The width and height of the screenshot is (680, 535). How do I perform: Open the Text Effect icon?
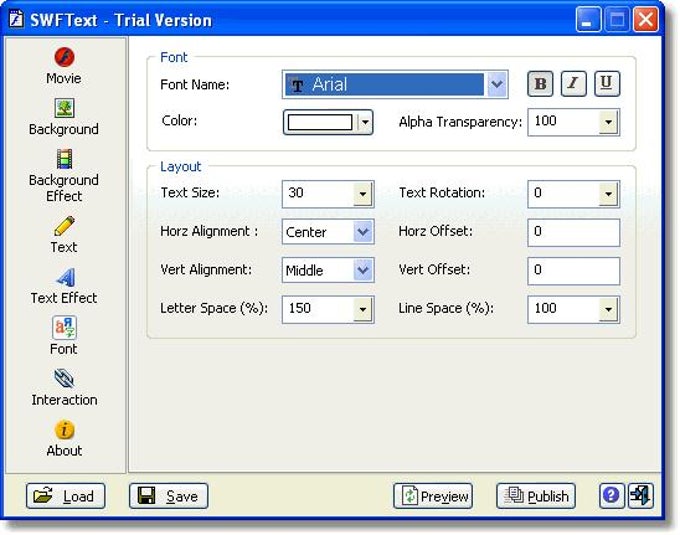click(65, 278)
